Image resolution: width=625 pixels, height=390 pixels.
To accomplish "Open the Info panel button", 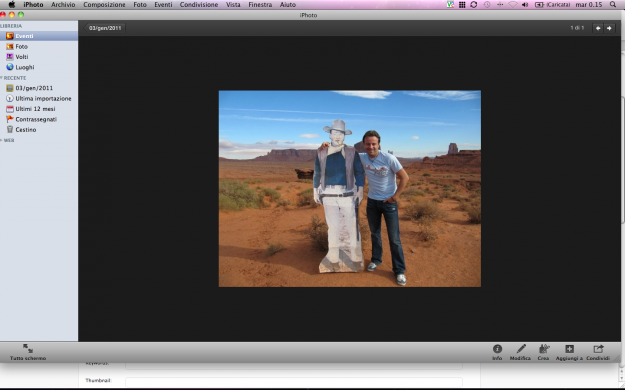I will click(x=497, y=353).
